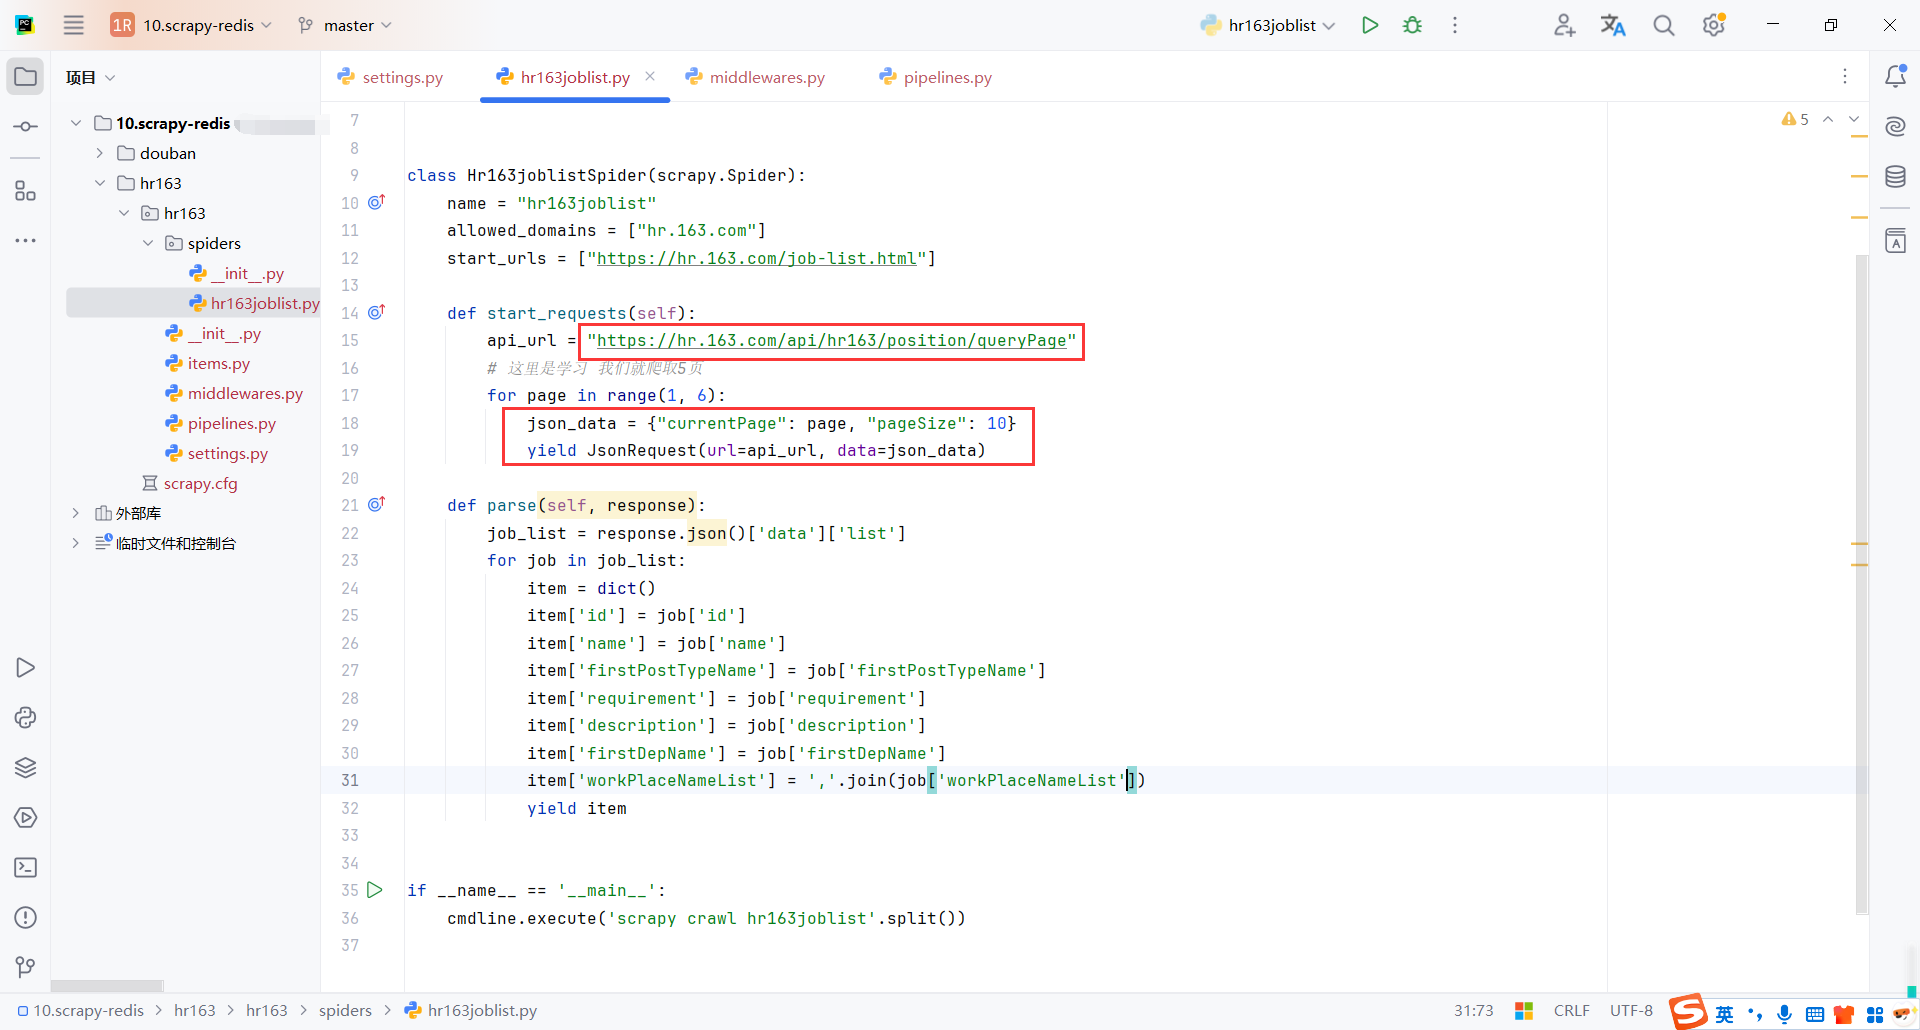
Task: Expand the douban folder
Action: 100,153
